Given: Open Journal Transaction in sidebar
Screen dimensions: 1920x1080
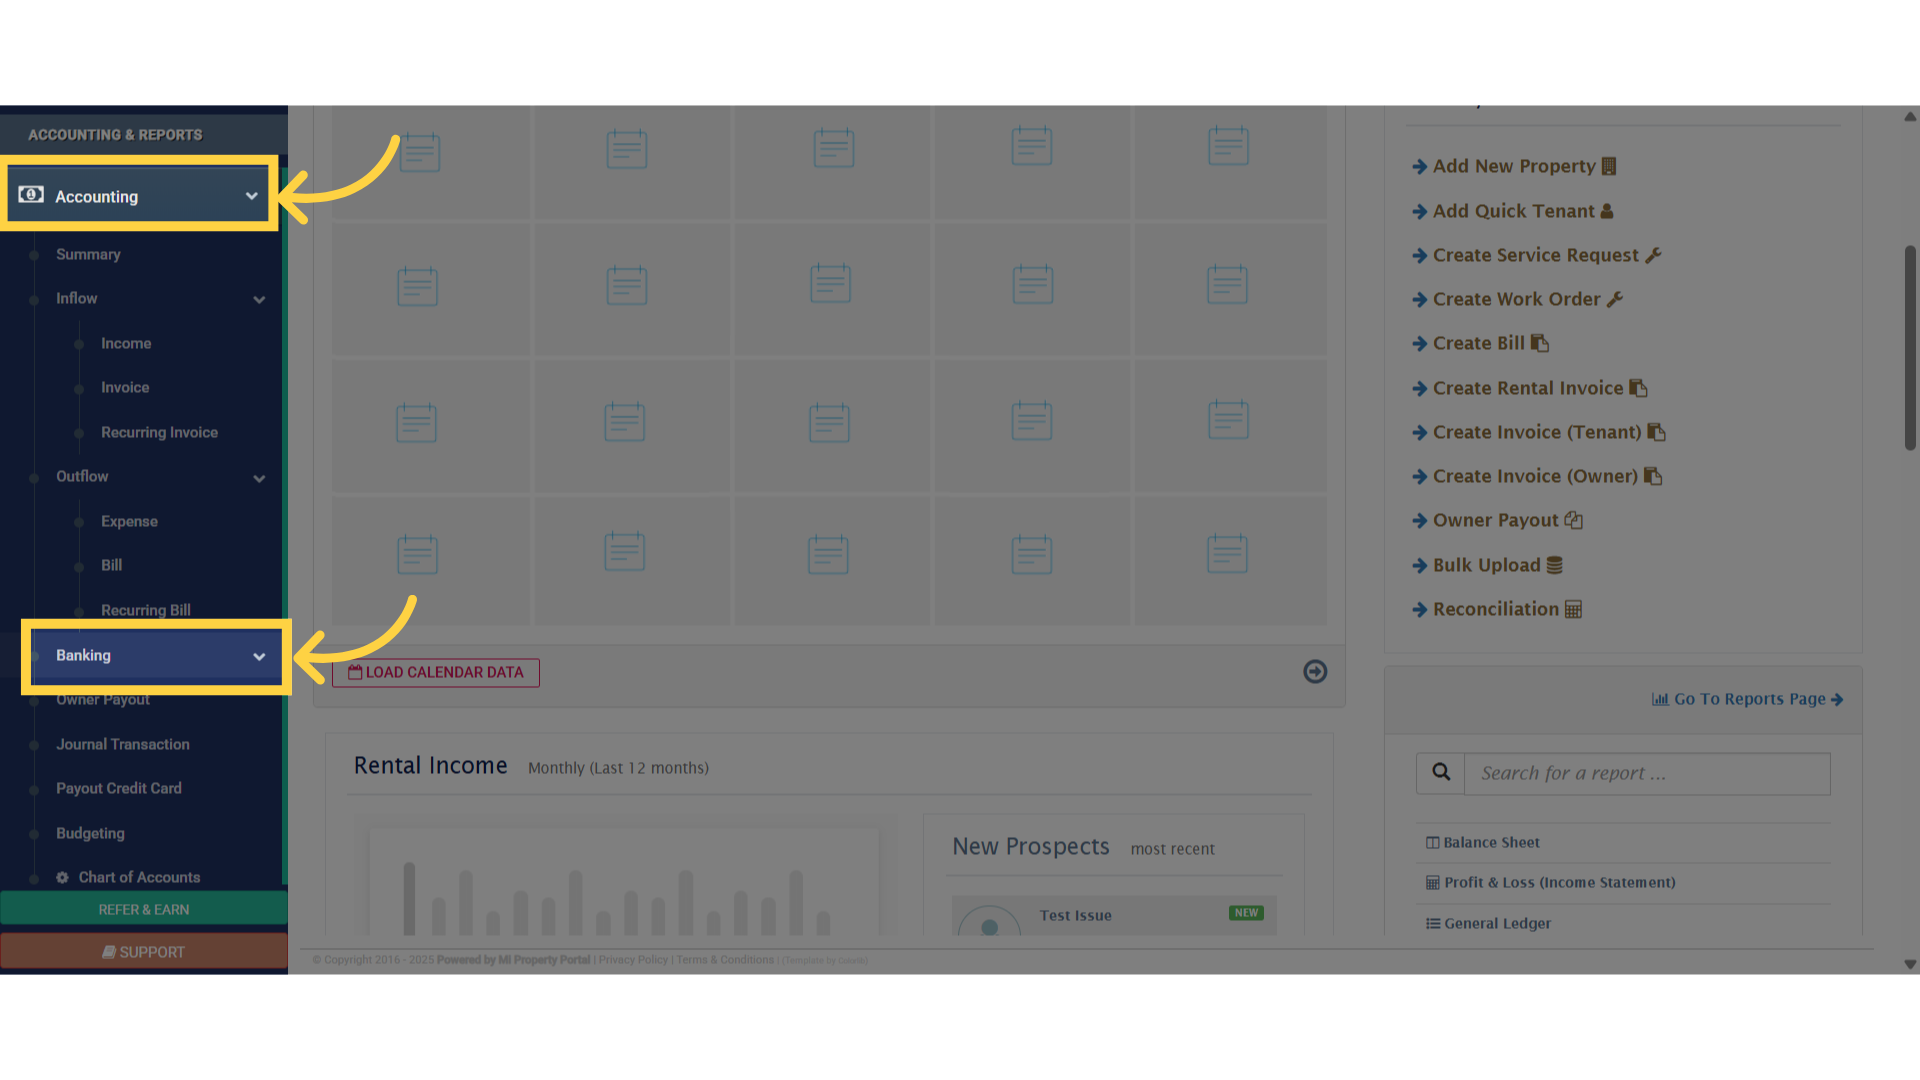Looking at the screenshot, I should click(122, 744).
